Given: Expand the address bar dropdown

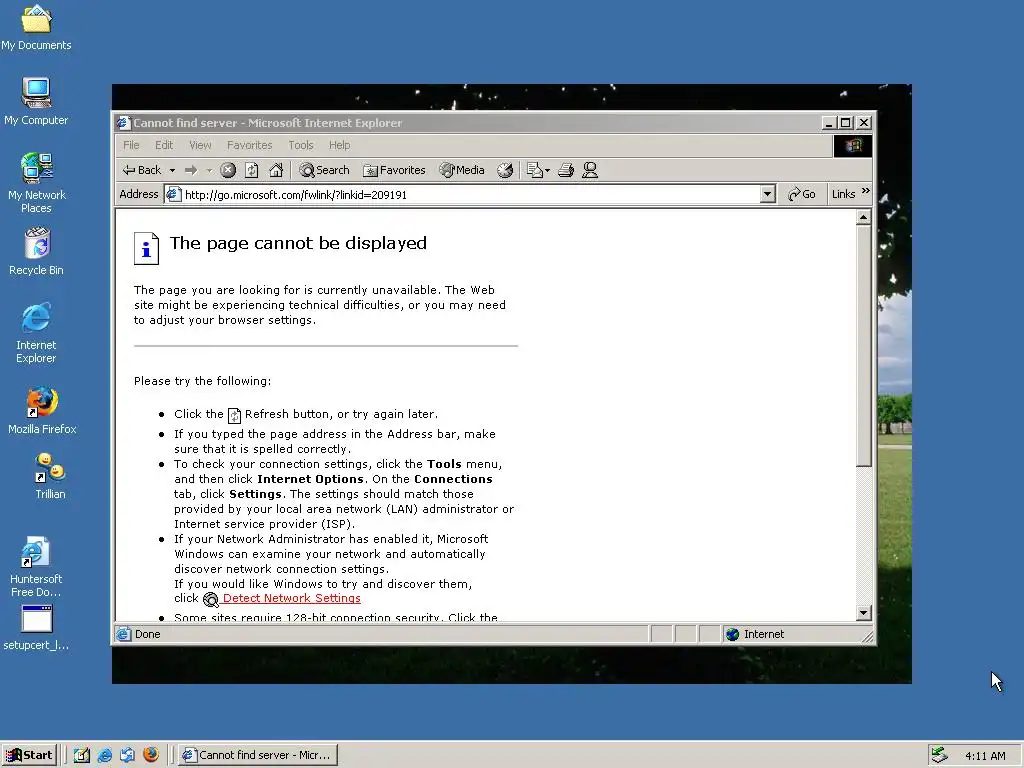Looking at the screenshot, I should [768, 195].
